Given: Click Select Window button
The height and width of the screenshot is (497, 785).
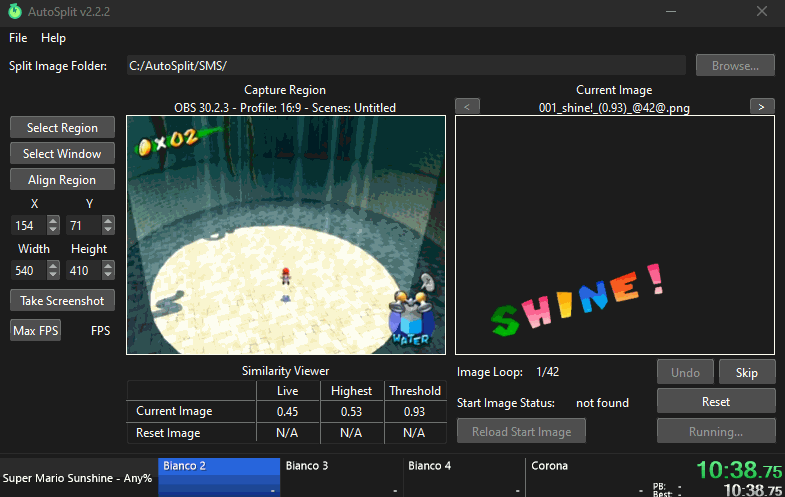Looking at the screenshot, I should pos(62,154).
